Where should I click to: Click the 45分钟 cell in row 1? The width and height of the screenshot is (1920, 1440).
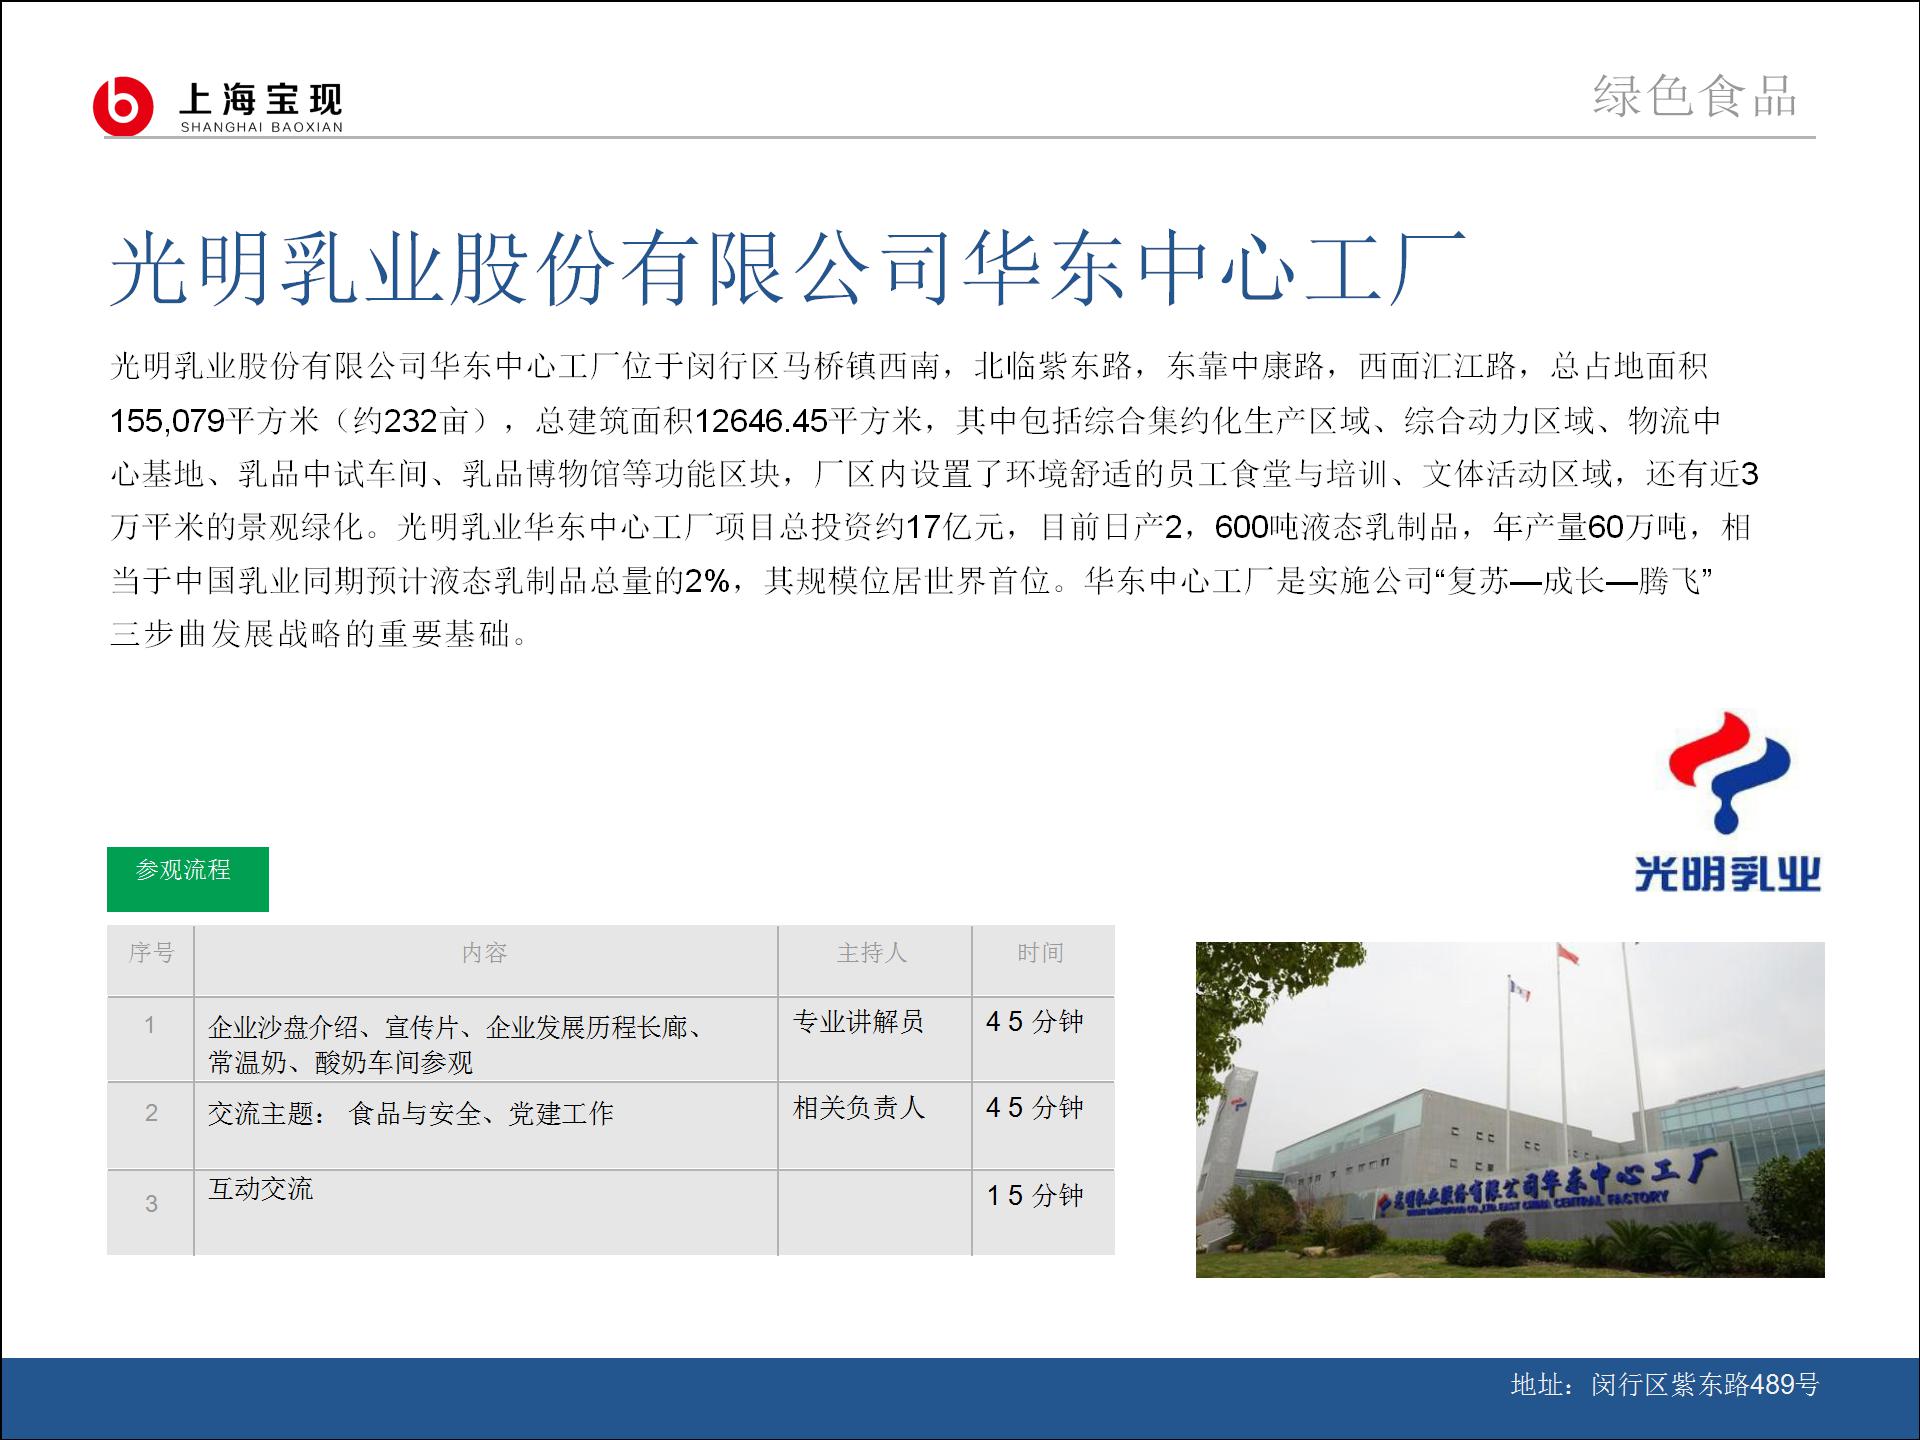click(x=1043, y=1039)
